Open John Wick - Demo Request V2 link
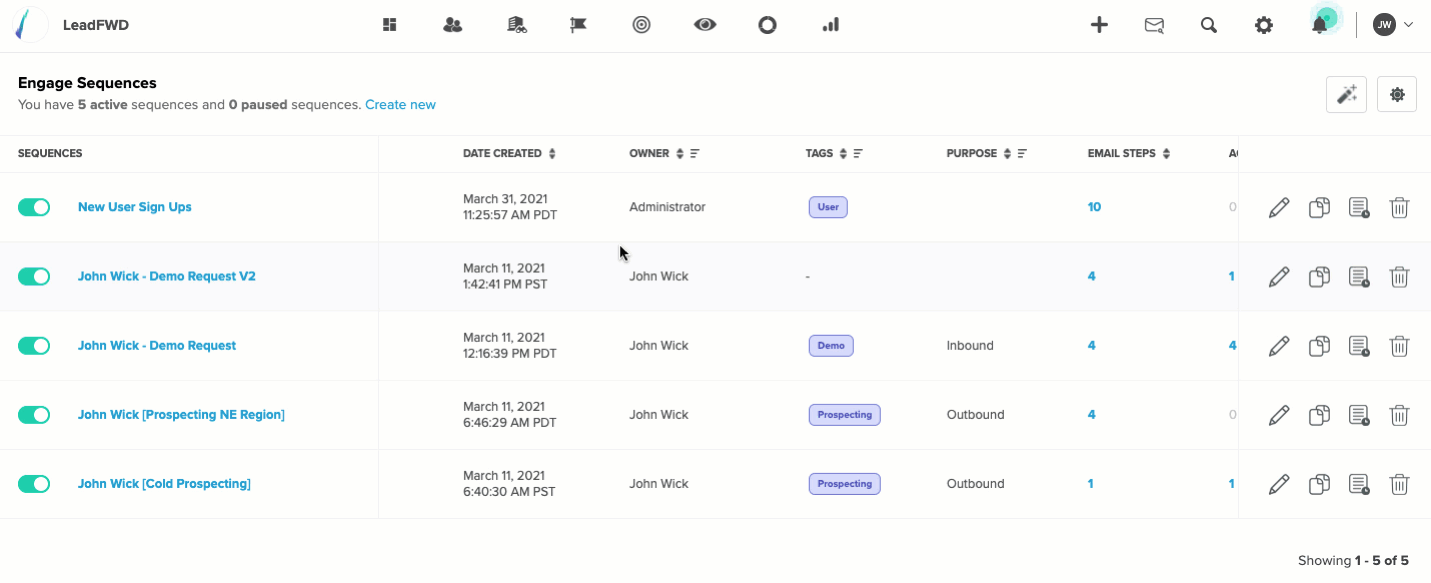 point(167,276)
